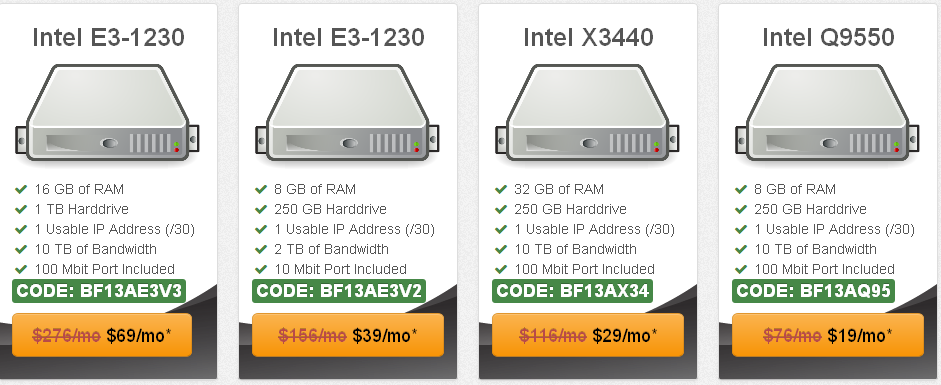Click checkmark next to Q9550 250 GB Harddrive

[x=741, y=209]
